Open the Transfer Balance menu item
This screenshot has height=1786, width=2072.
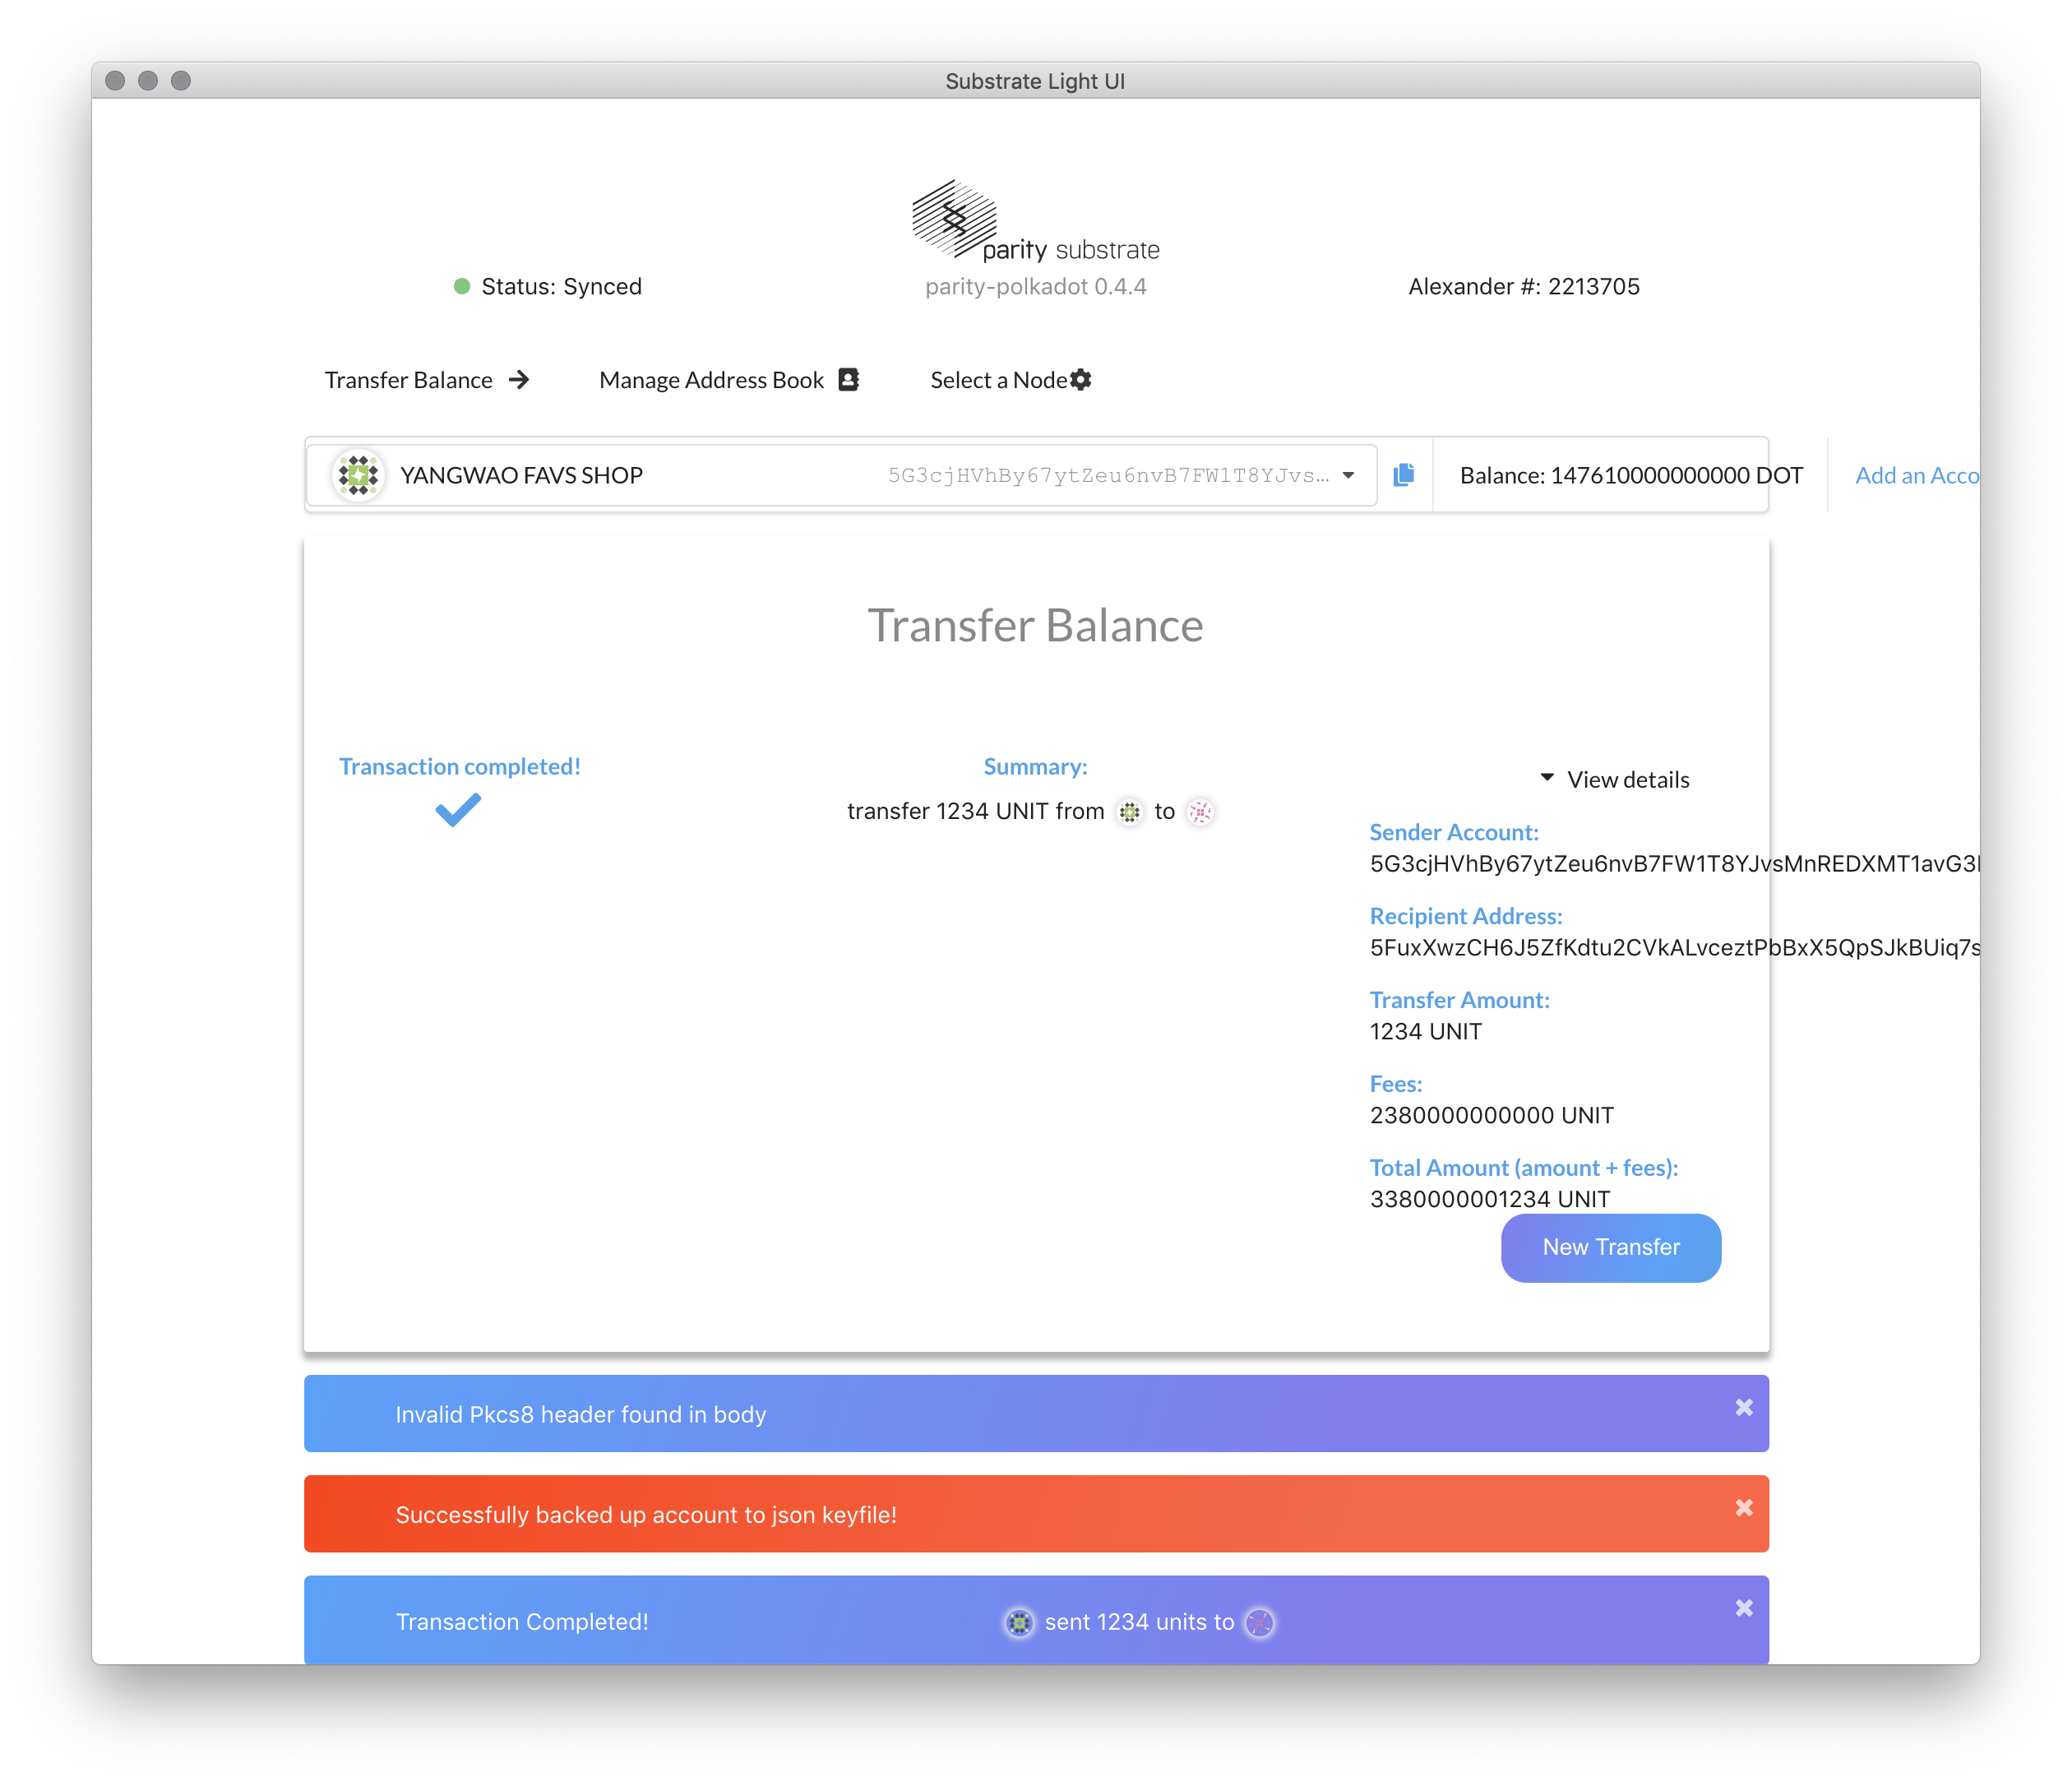point(409,380)
